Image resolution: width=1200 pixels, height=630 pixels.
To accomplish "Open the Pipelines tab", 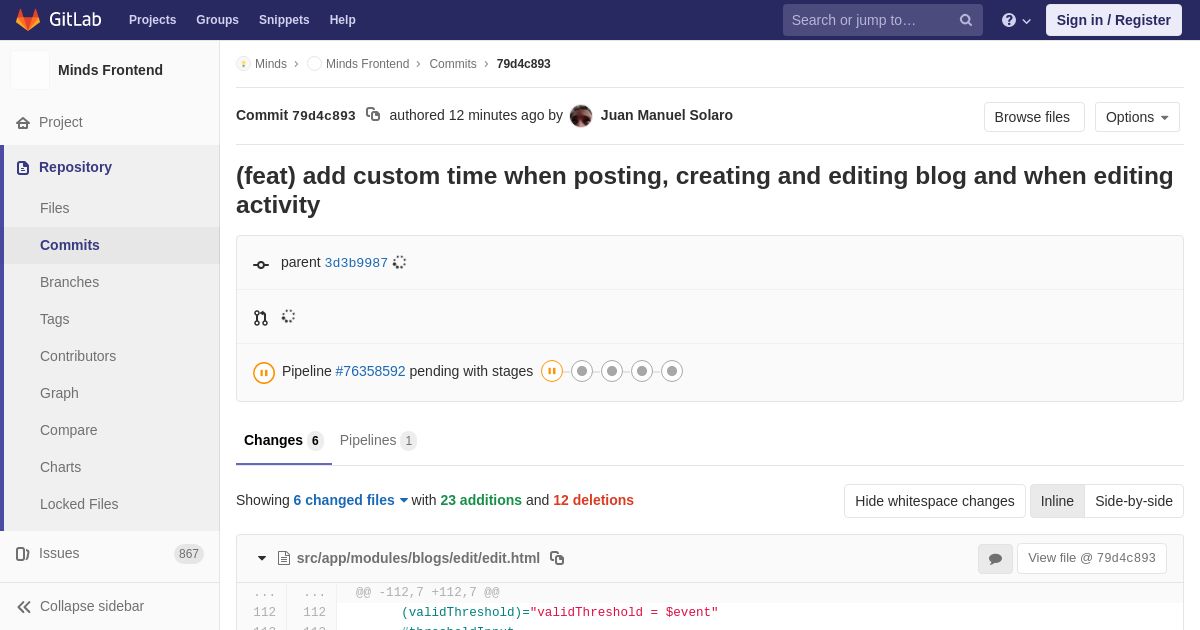I will click(x=378, y=441).
